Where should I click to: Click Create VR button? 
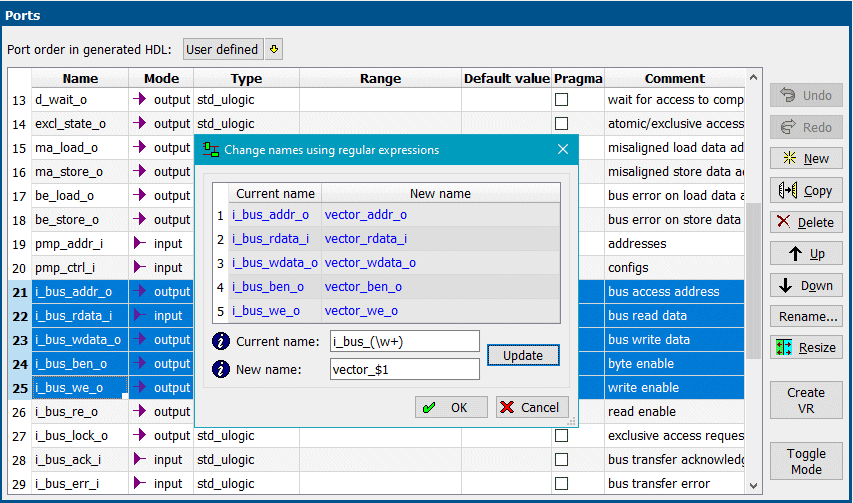pyautogui.click(x=806, y=400)
